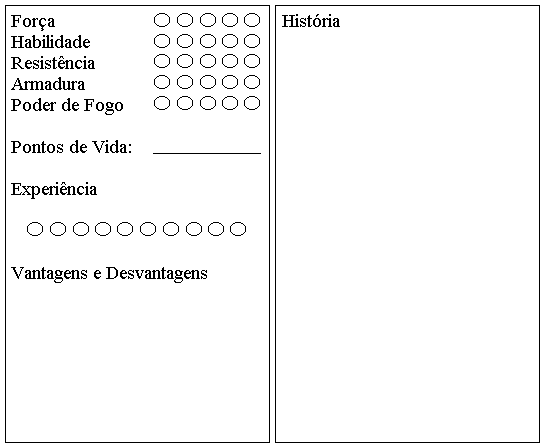Fill the first Força circle
Image resolution: width=545 pixels, height=448 pixels.
point(162,20)
